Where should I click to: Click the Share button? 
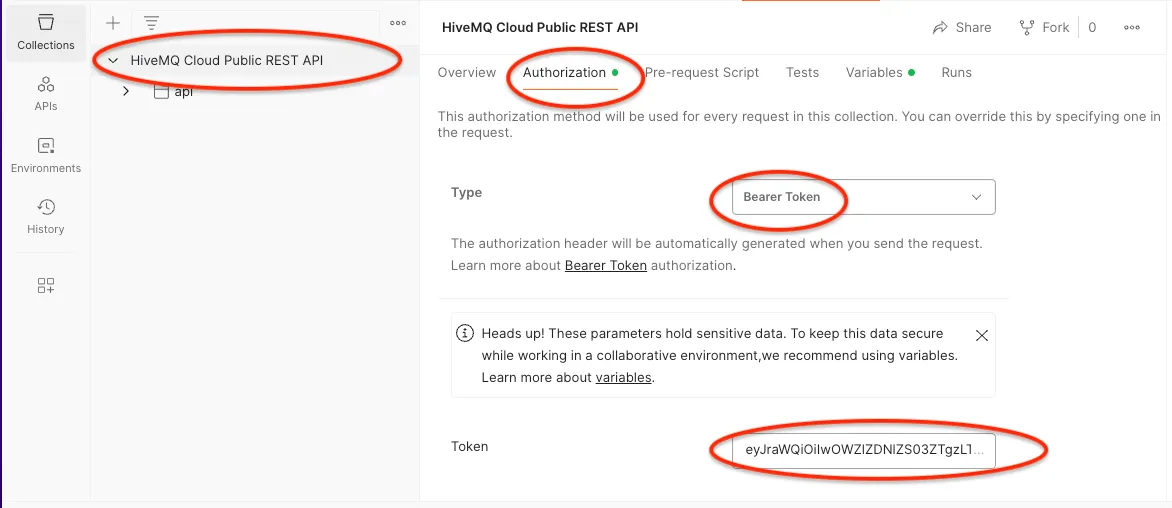point(962,28)
